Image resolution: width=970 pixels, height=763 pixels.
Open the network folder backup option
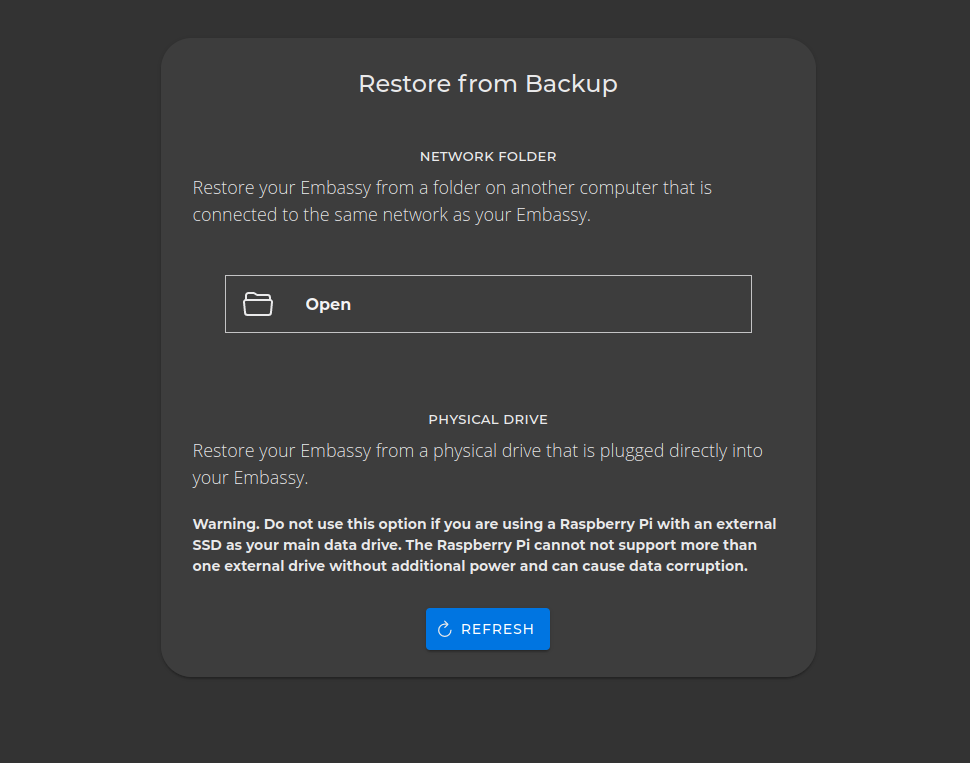pyautogui.click(x=488, y=304)
